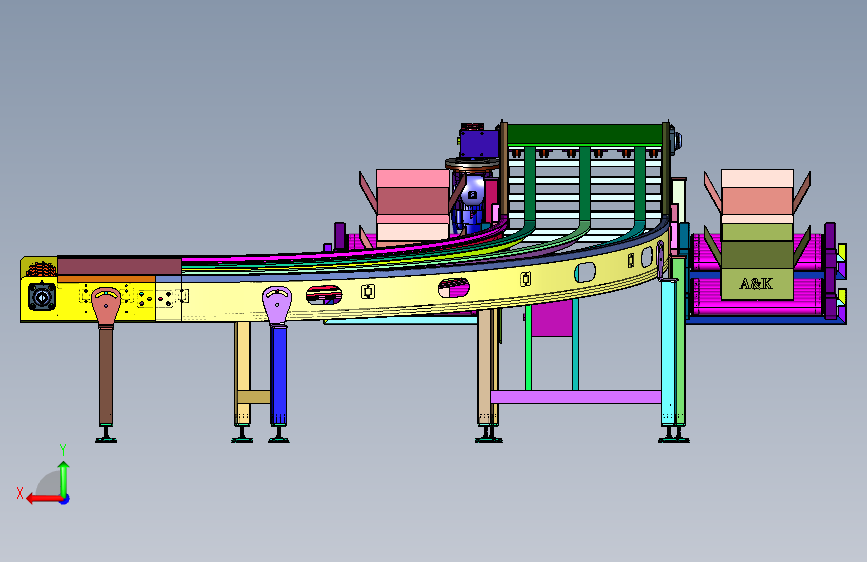Select the pink carton stack behind the curve

point(412,205)
